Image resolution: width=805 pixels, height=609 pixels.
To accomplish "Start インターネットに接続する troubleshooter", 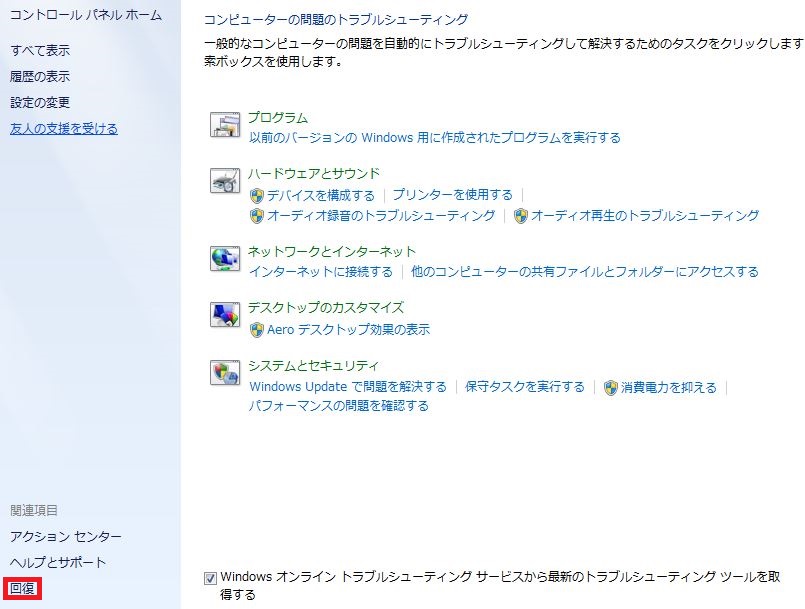I will click(x=321, y=271).
